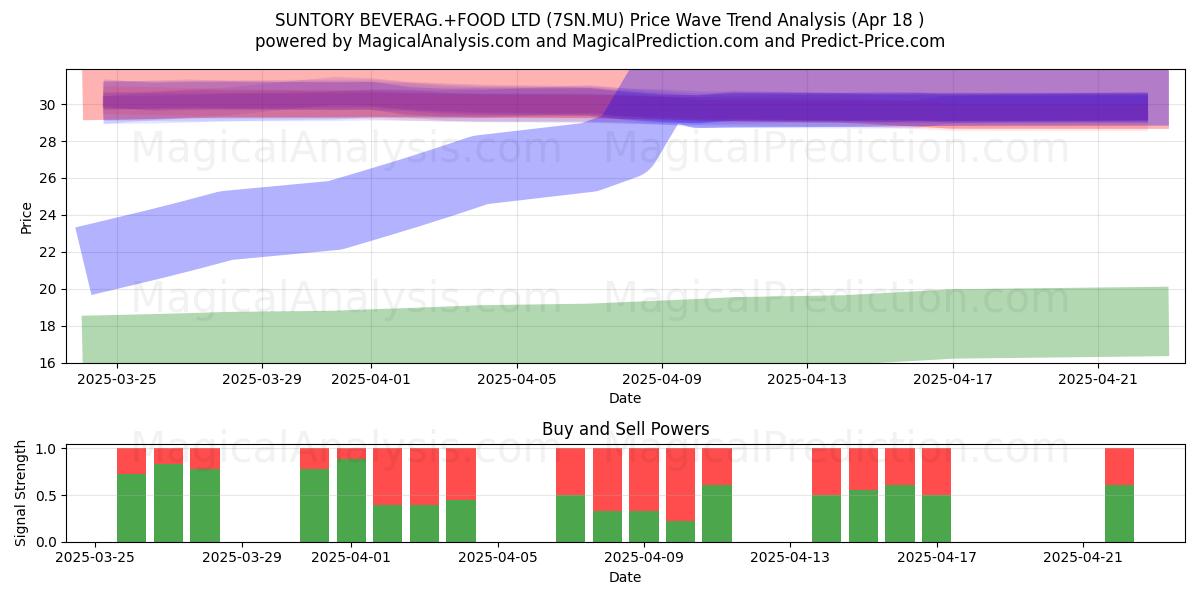This screenshot has width=1200, height=600.
Task: Click the 'powered by MagicalAnalysis.com' subtitle line
Action: click(600, 41)
